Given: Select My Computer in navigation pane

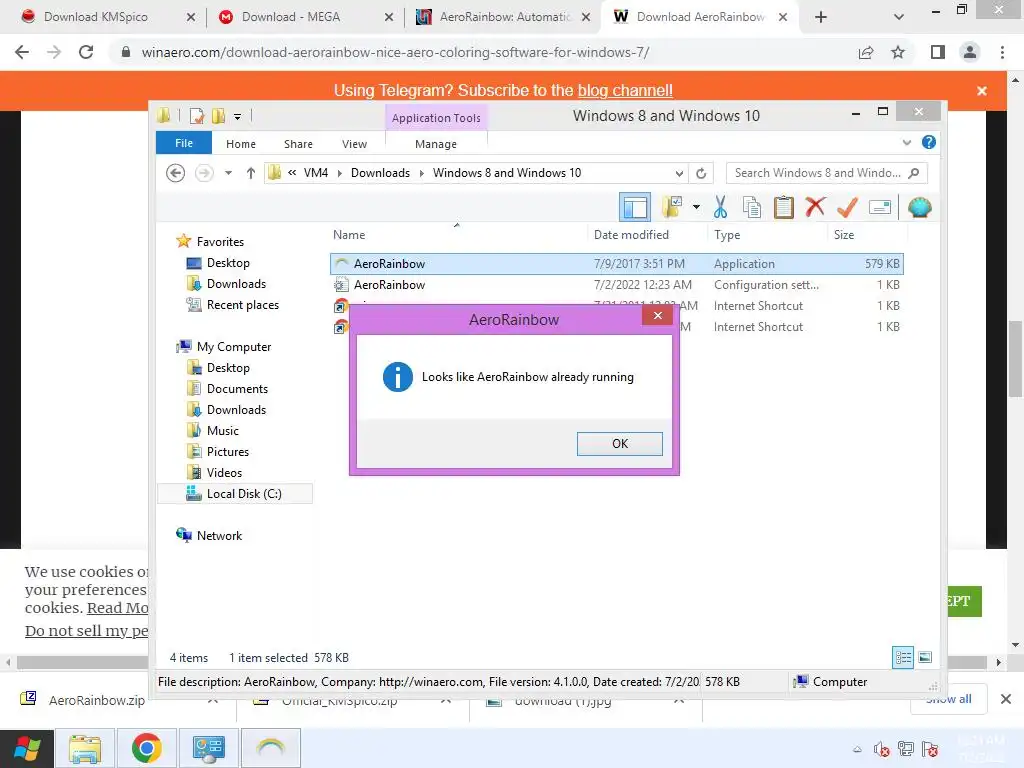Looking at the screenshot, I should [x=224, y=347].
